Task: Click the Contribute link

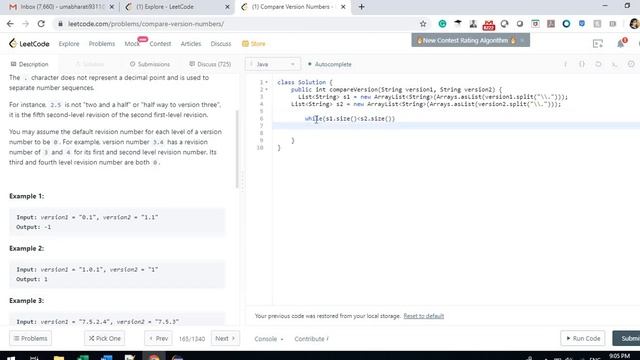Action: (x=311, y=339)
